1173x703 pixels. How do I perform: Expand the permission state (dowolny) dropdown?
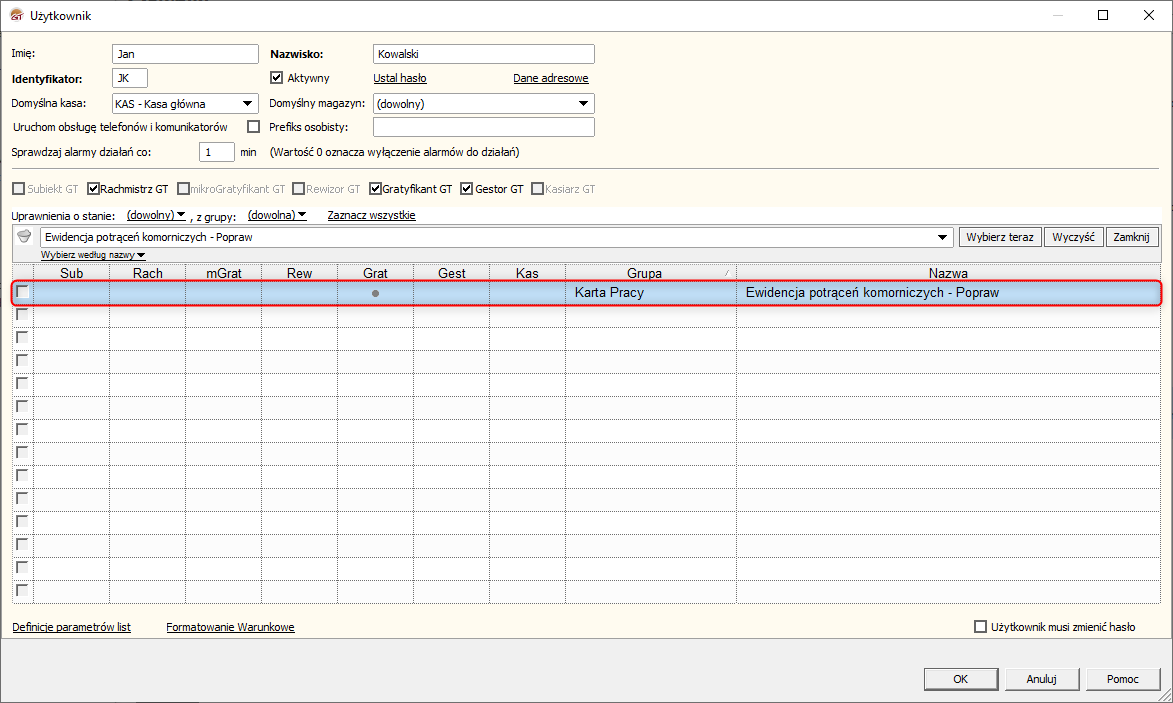click(x=156, y=215)
